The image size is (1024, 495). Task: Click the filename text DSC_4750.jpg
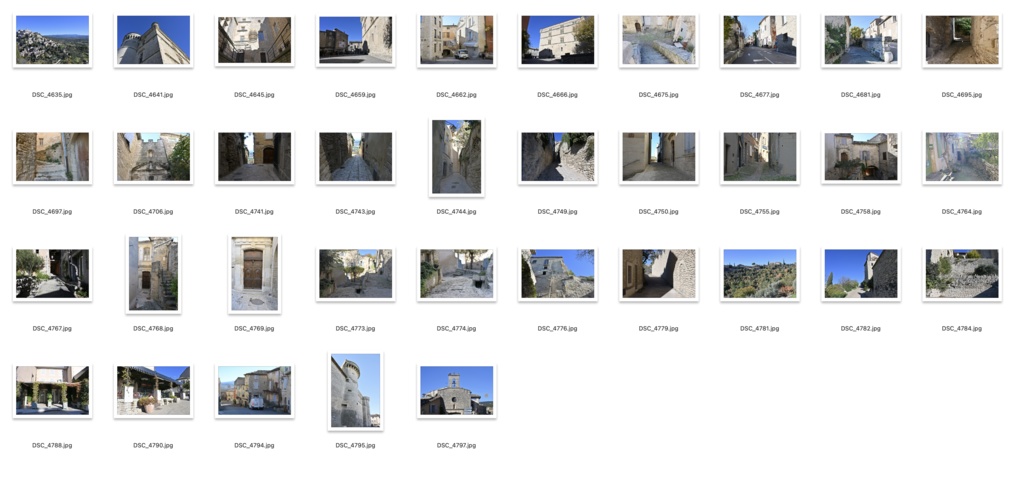click(659, 212)
